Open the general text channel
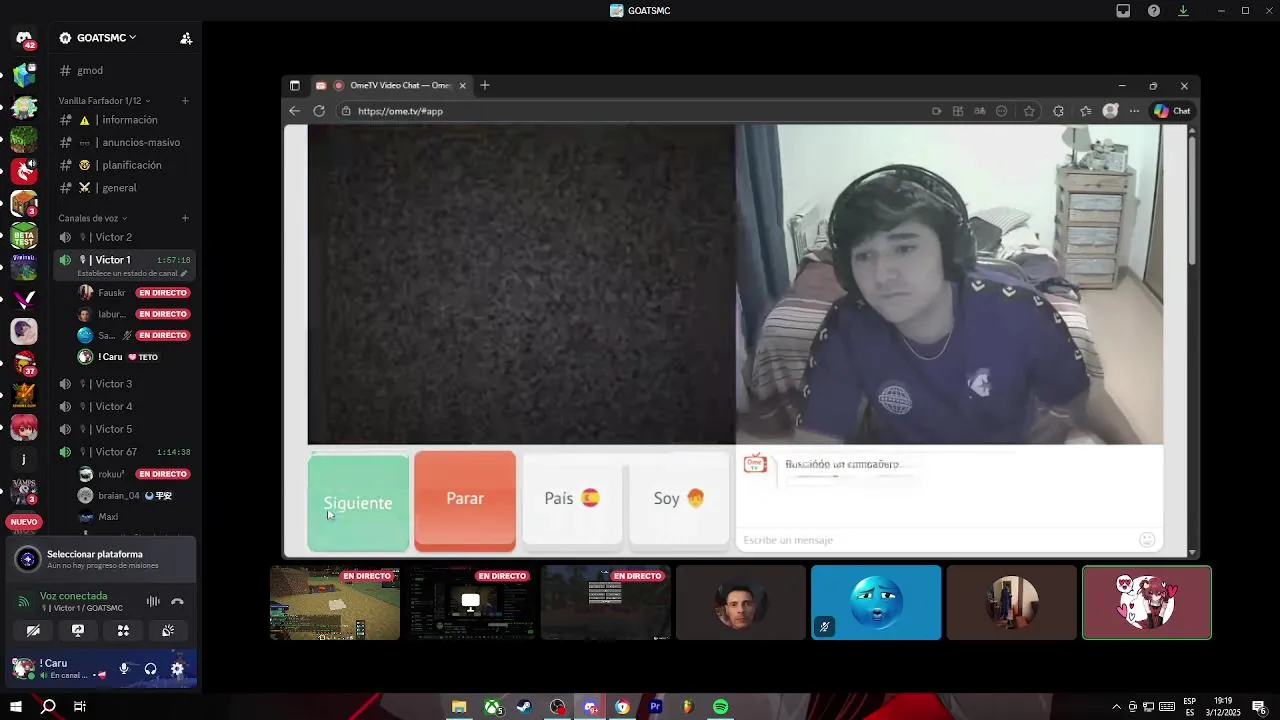This screenshot has width=1280, height=720. pos(124,188)
